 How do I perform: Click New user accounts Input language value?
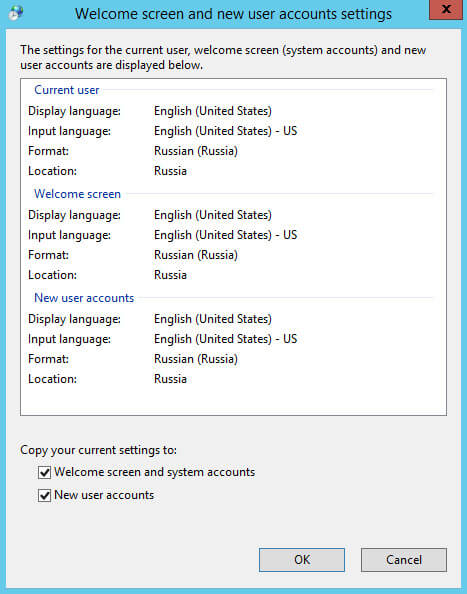(226, 339)
